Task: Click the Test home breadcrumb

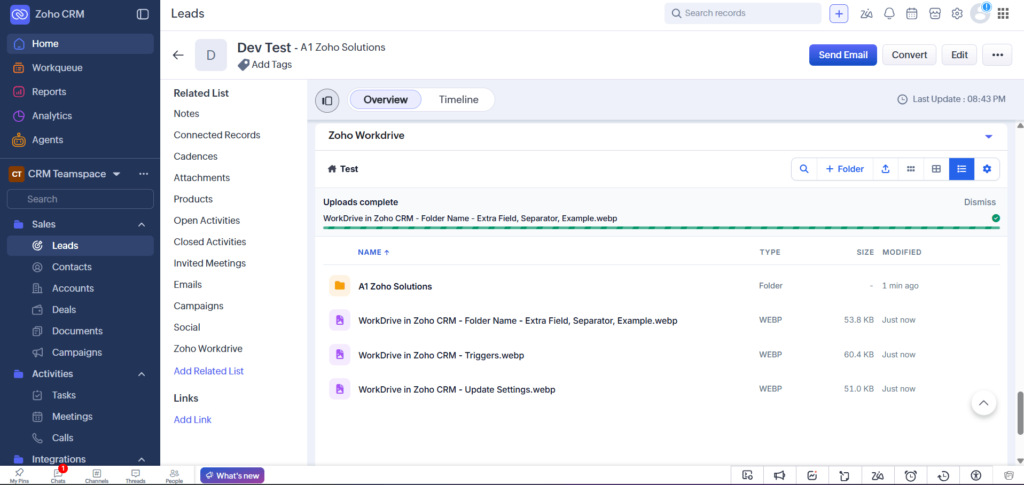Action: point(343,168)
